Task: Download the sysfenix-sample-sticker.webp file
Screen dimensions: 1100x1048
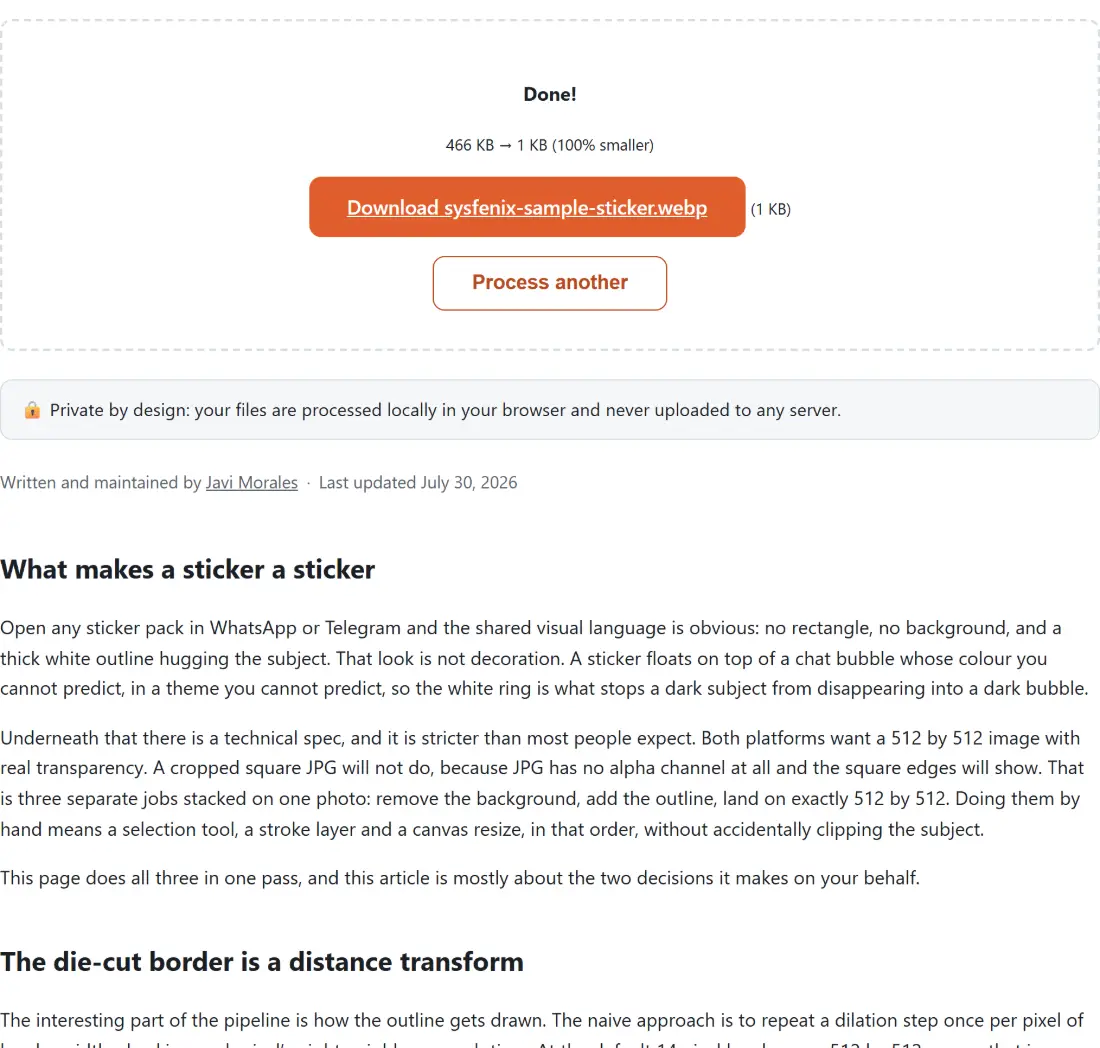Action: point(527,207)
